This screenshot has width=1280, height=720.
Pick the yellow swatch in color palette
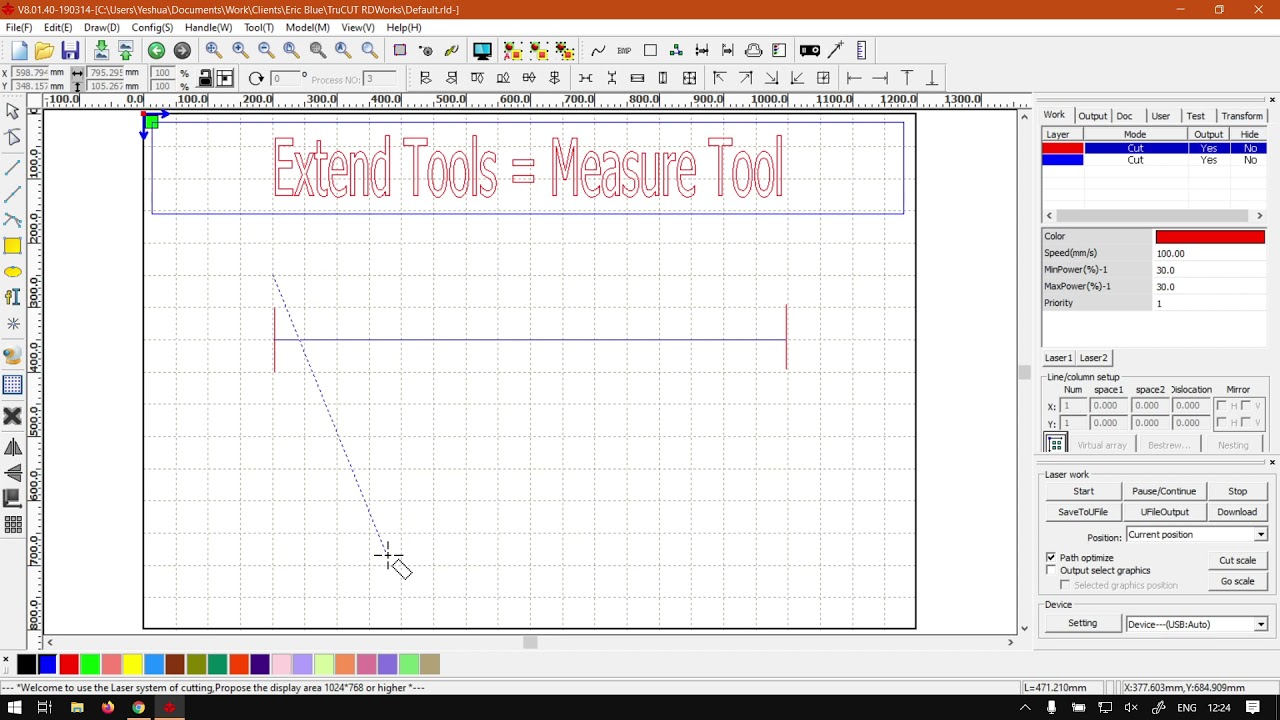pyautogui.click(x=132, y=665)
